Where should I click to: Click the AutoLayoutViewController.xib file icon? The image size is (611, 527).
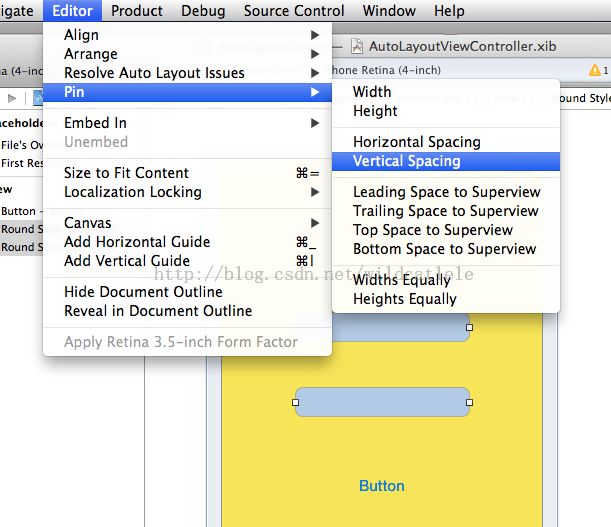[x=357, y=46]
